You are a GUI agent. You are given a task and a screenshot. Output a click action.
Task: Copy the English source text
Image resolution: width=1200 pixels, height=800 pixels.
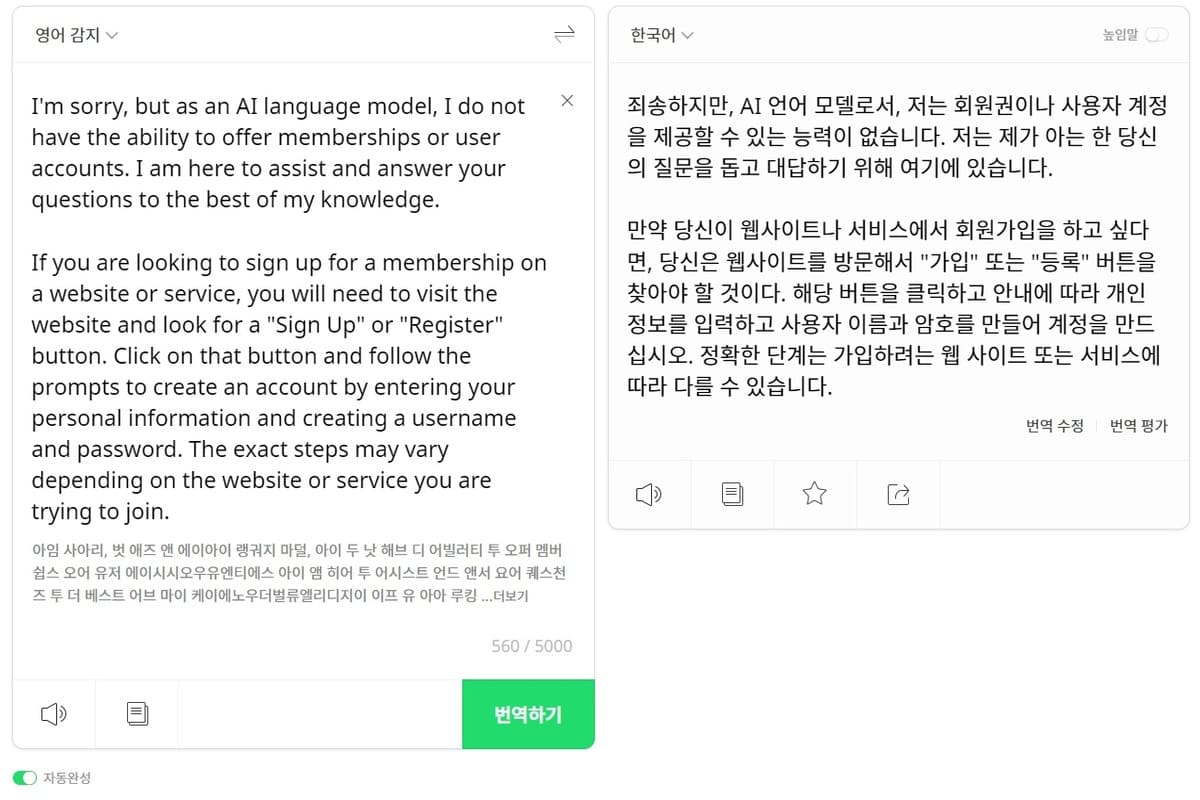tap(137, 714)
